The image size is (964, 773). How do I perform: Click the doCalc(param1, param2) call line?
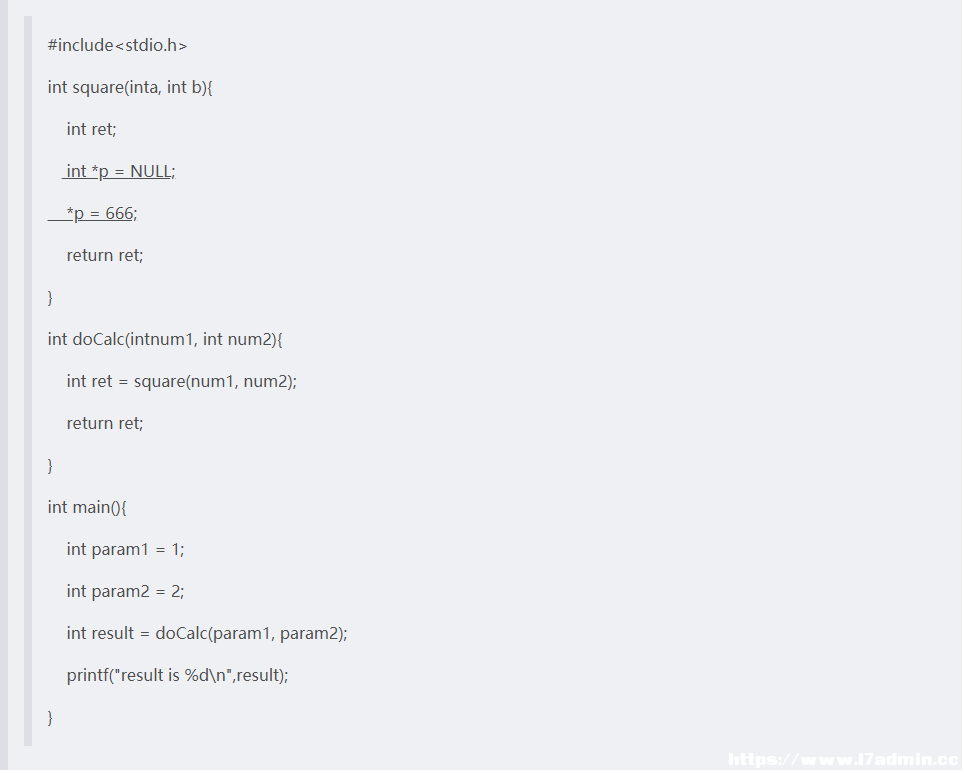pos(207,633)
